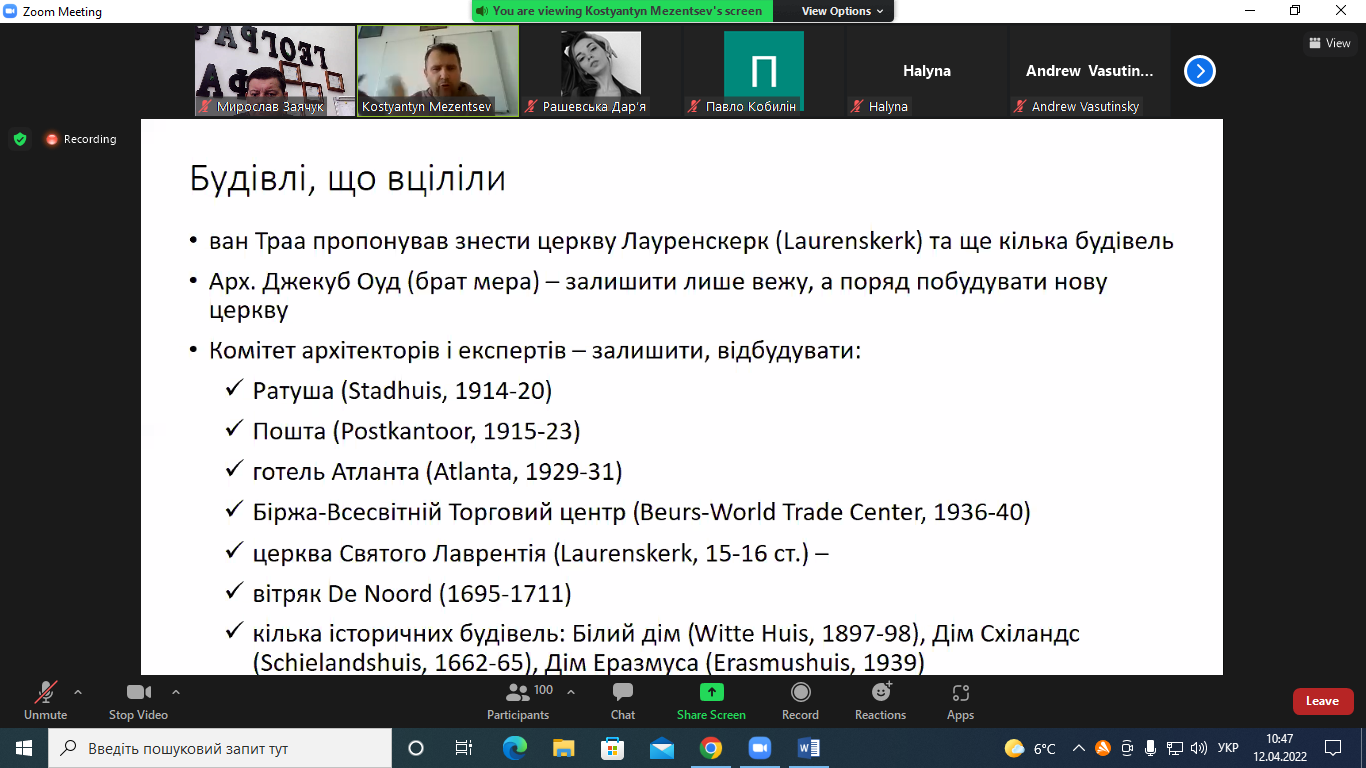Click slide title Будівлі, що вціліли
Screen dimensions: 1366x768
pos(348,179)
